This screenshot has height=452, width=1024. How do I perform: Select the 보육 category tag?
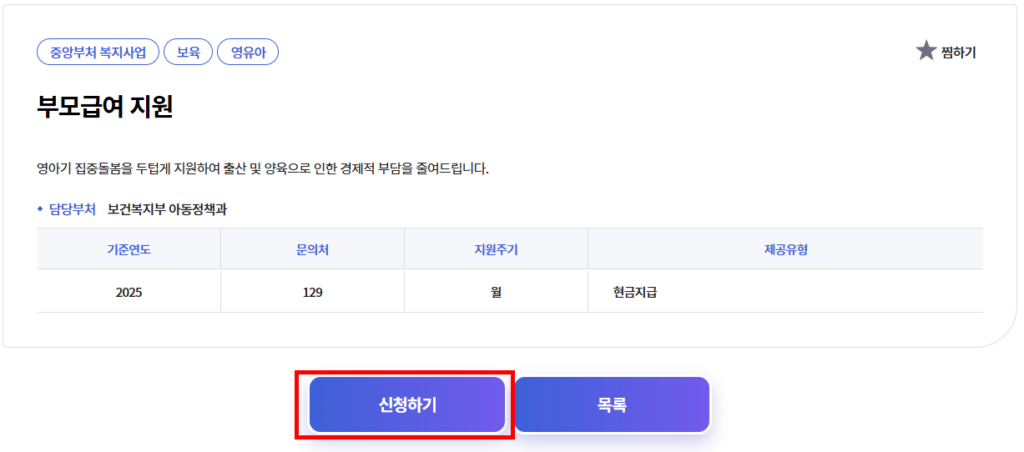[188, 52]
